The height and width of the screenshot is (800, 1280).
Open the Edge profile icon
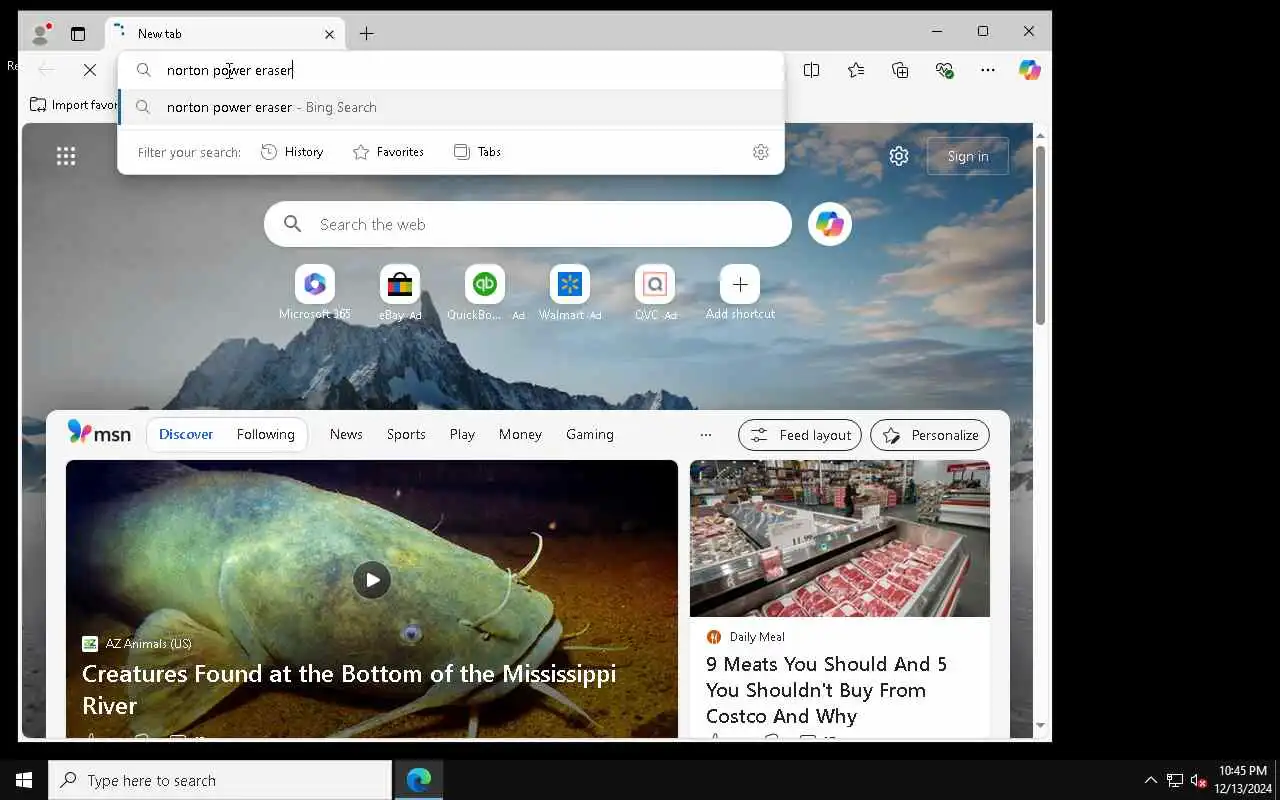click(x=41, y=33)
